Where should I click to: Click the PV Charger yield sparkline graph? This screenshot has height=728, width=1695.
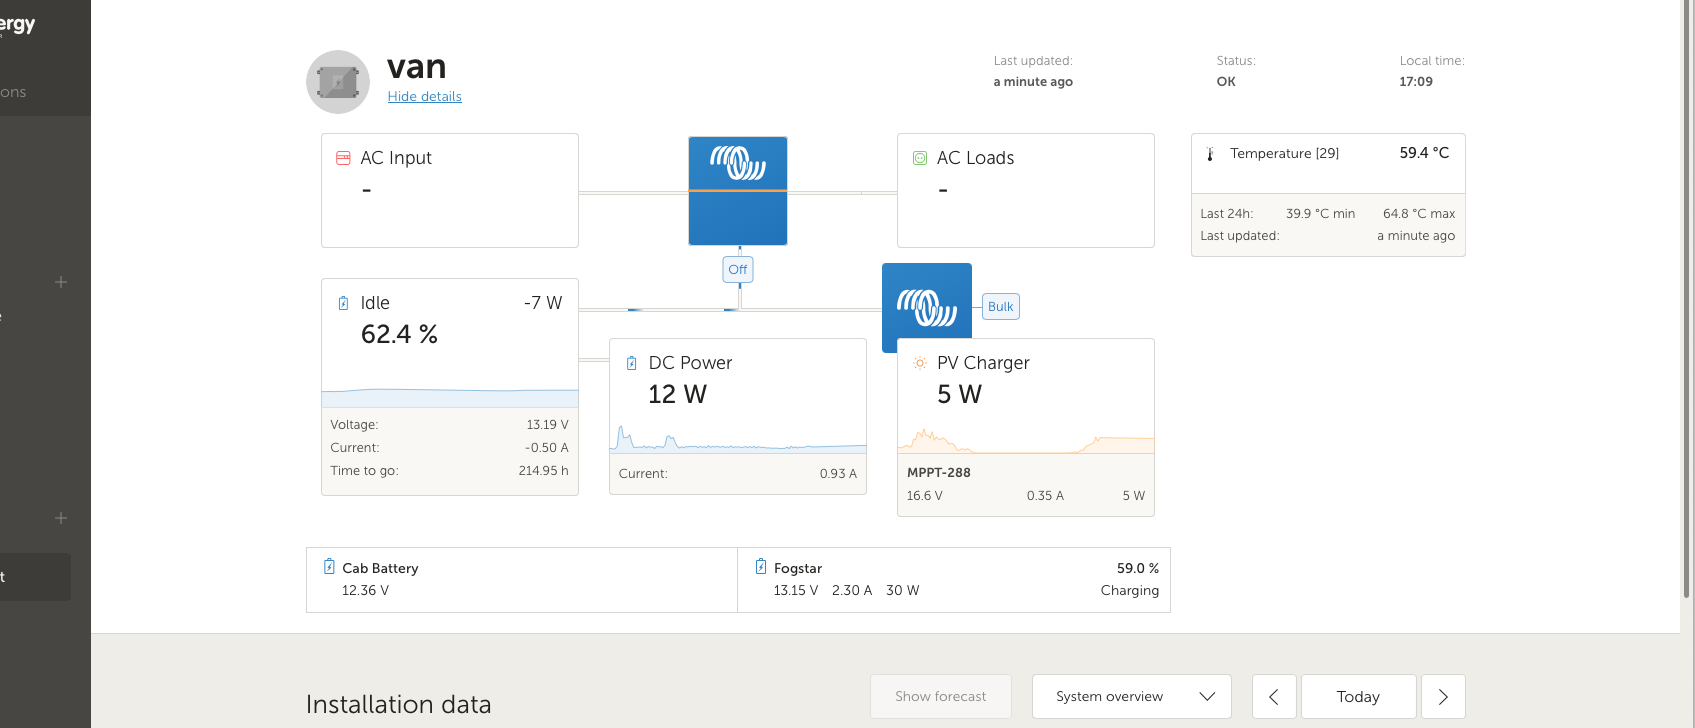pos(1026,441)
